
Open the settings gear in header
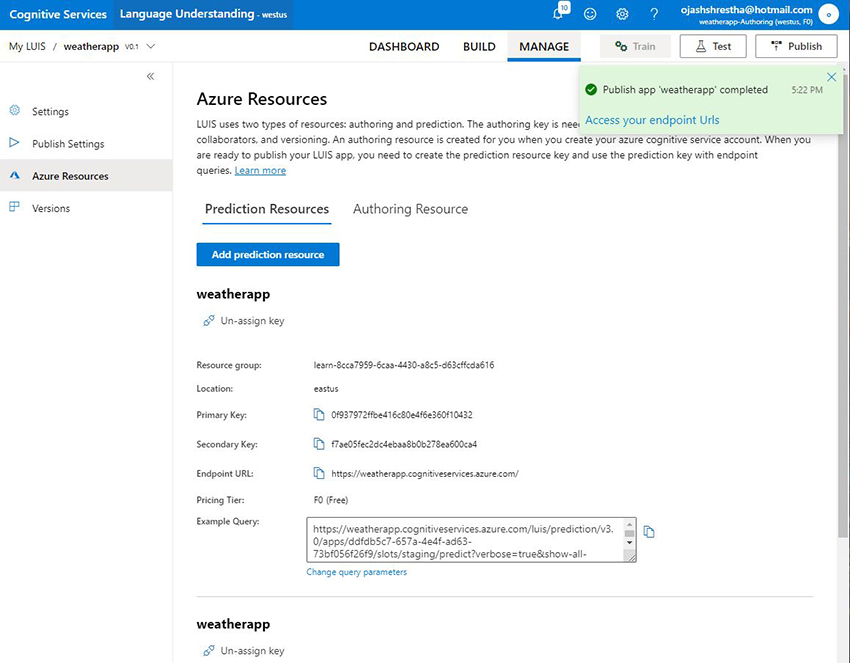click(x=622, y=14)
